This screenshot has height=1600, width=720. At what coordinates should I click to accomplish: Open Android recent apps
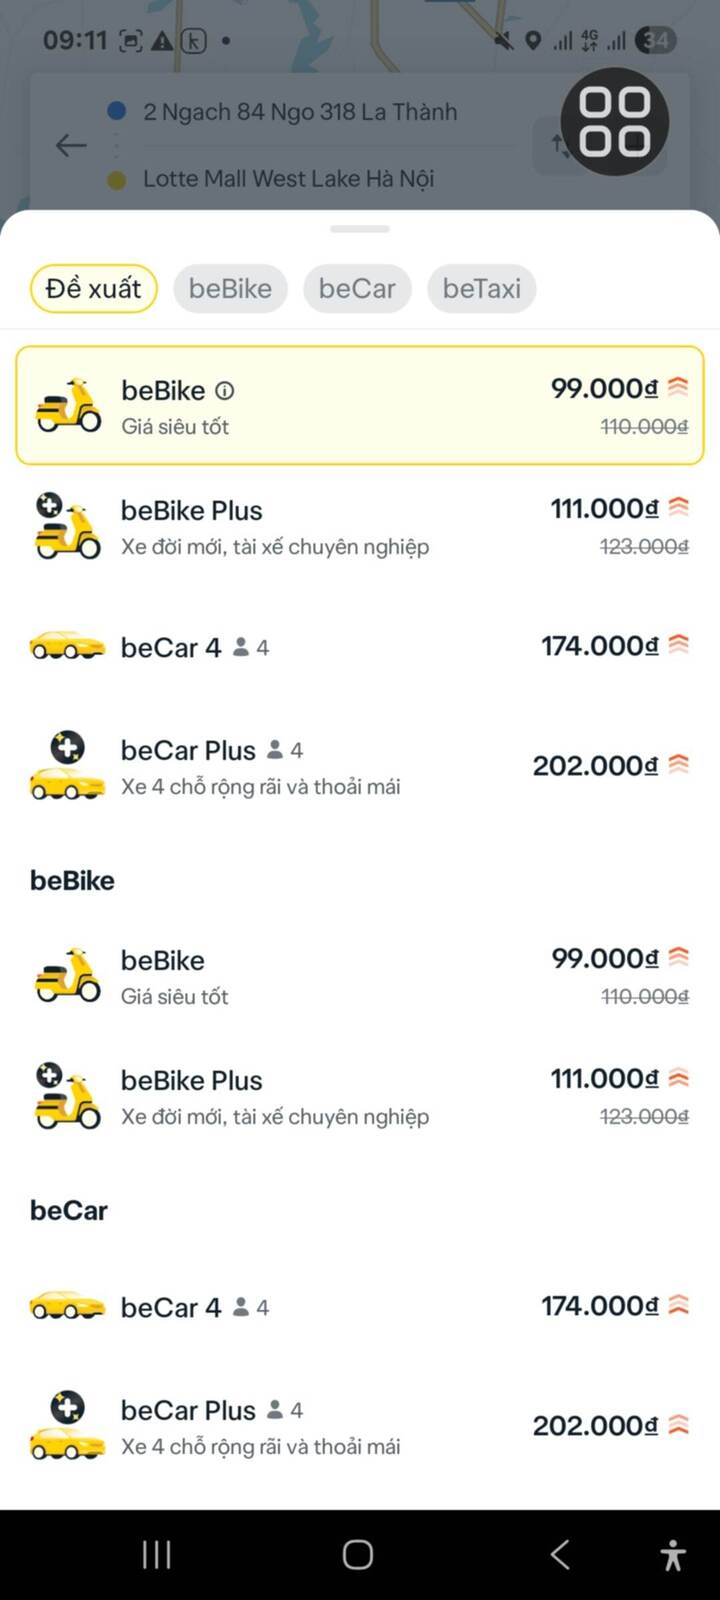point(157,1555)
